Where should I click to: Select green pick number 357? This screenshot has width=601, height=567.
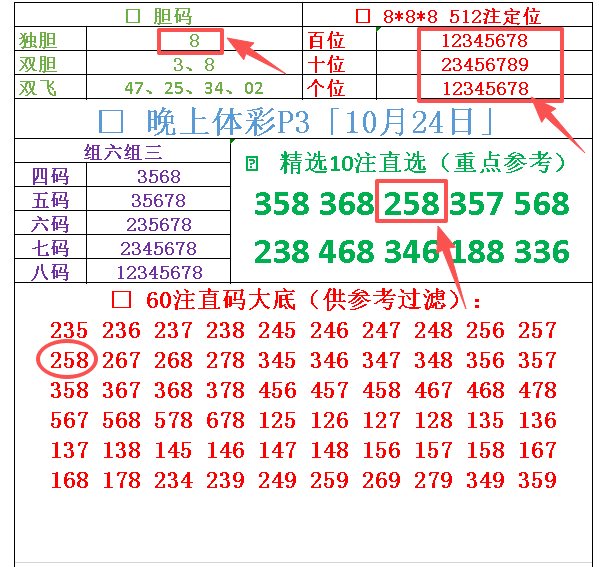(476, 203)
